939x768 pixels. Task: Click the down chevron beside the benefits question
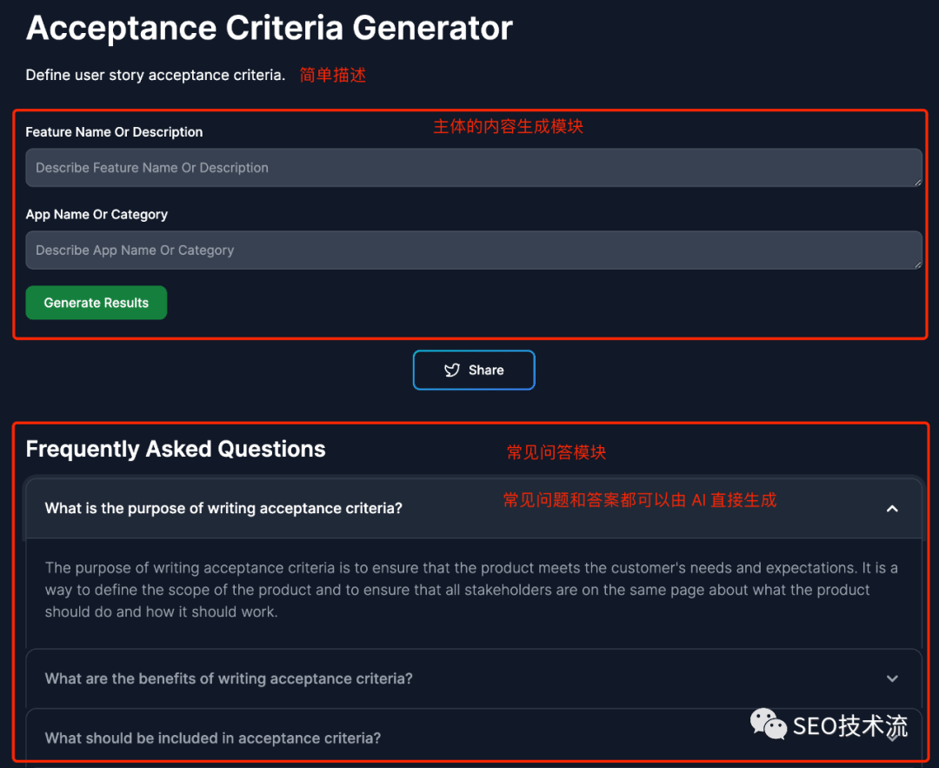(892, 679)
